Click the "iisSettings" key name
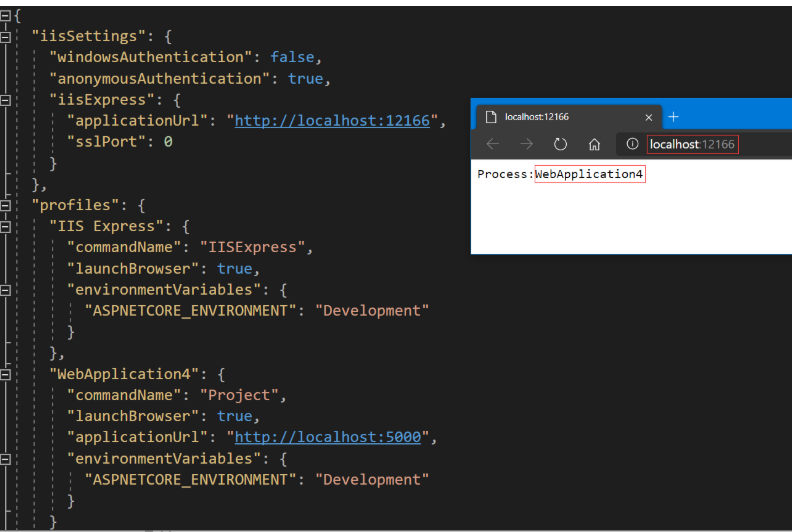 click(x=88, y=36)
